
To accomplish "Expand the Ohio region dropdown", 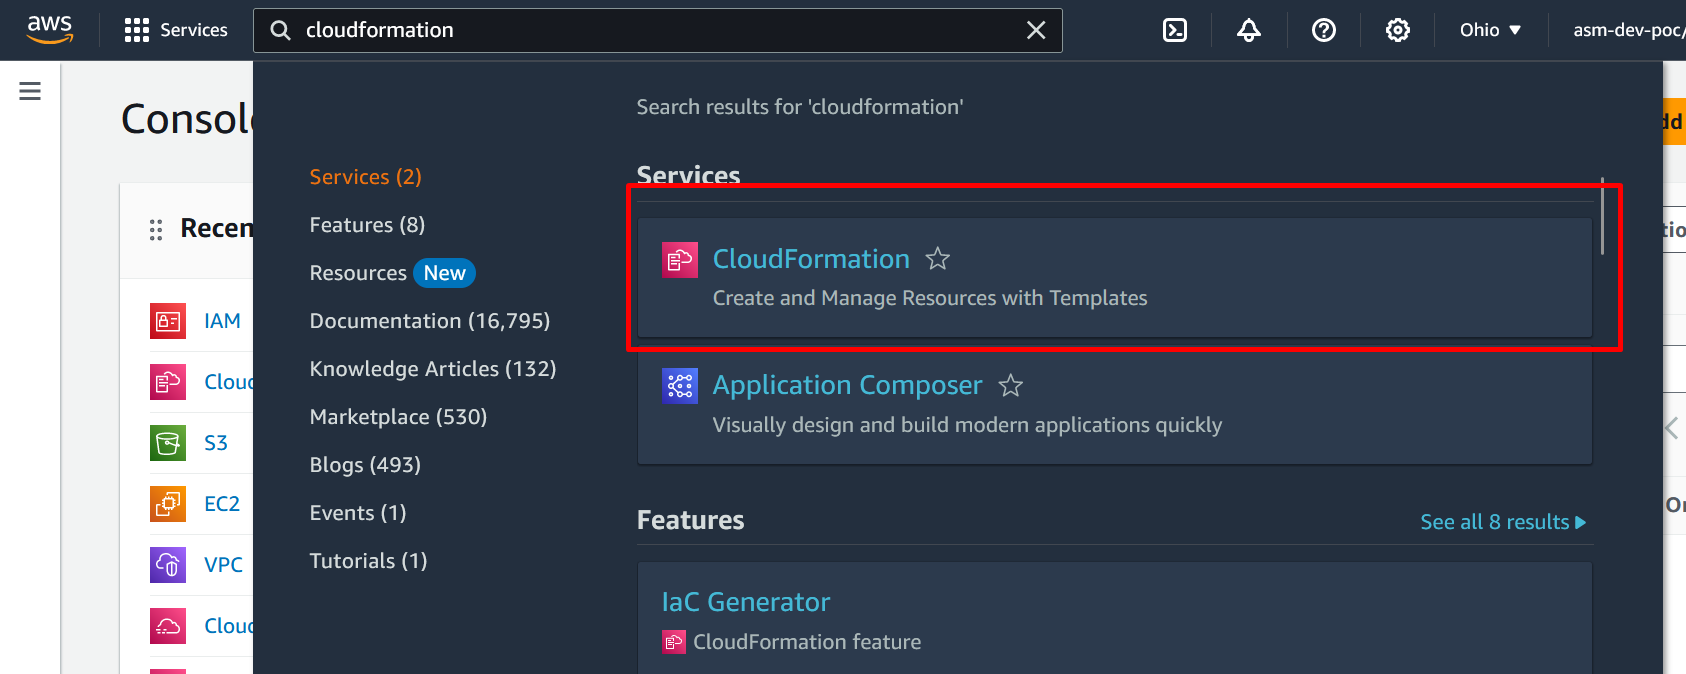I will (x=1490, y=30).
